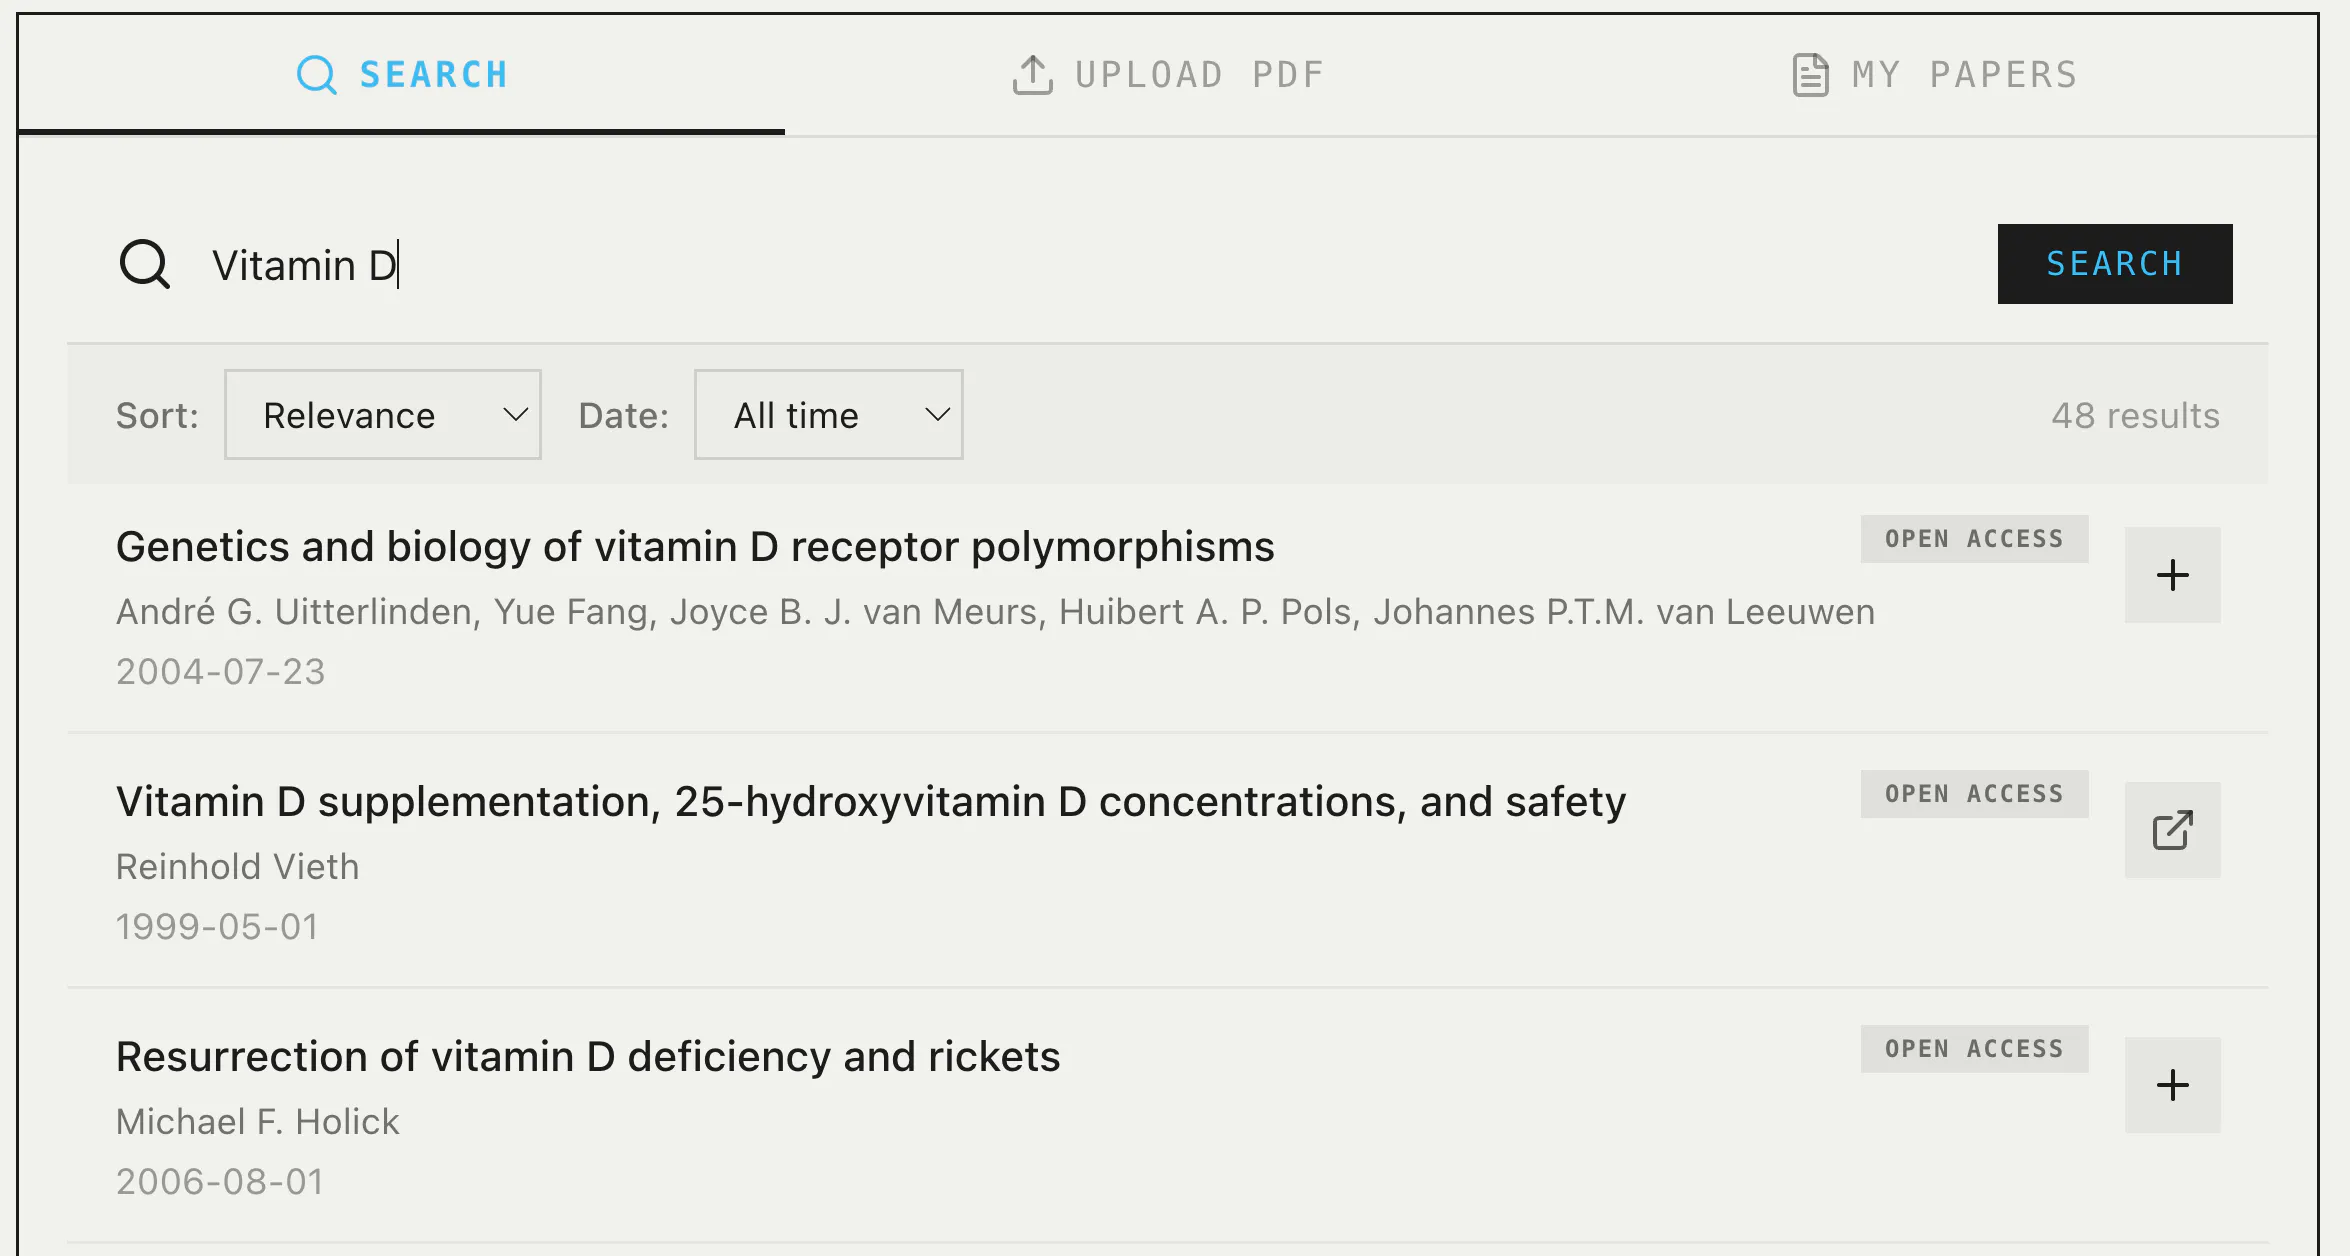Click the upload arrow icon for Upload PDF
2350x1256 pixels.
pos(1032,75)
